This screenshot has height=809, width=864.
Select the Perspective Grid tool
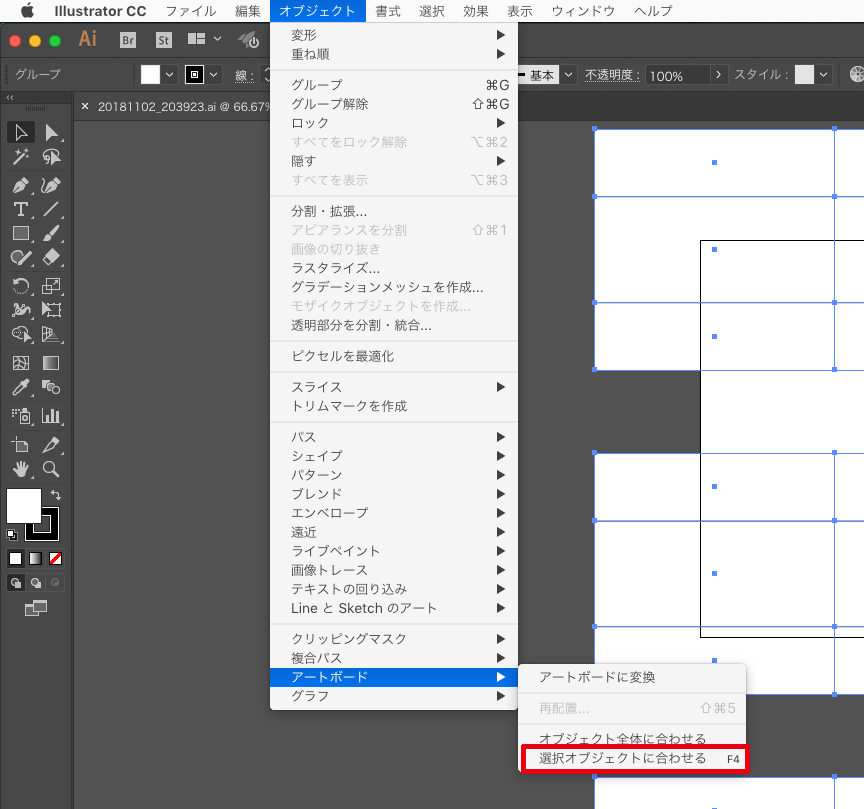click(51, 334)
